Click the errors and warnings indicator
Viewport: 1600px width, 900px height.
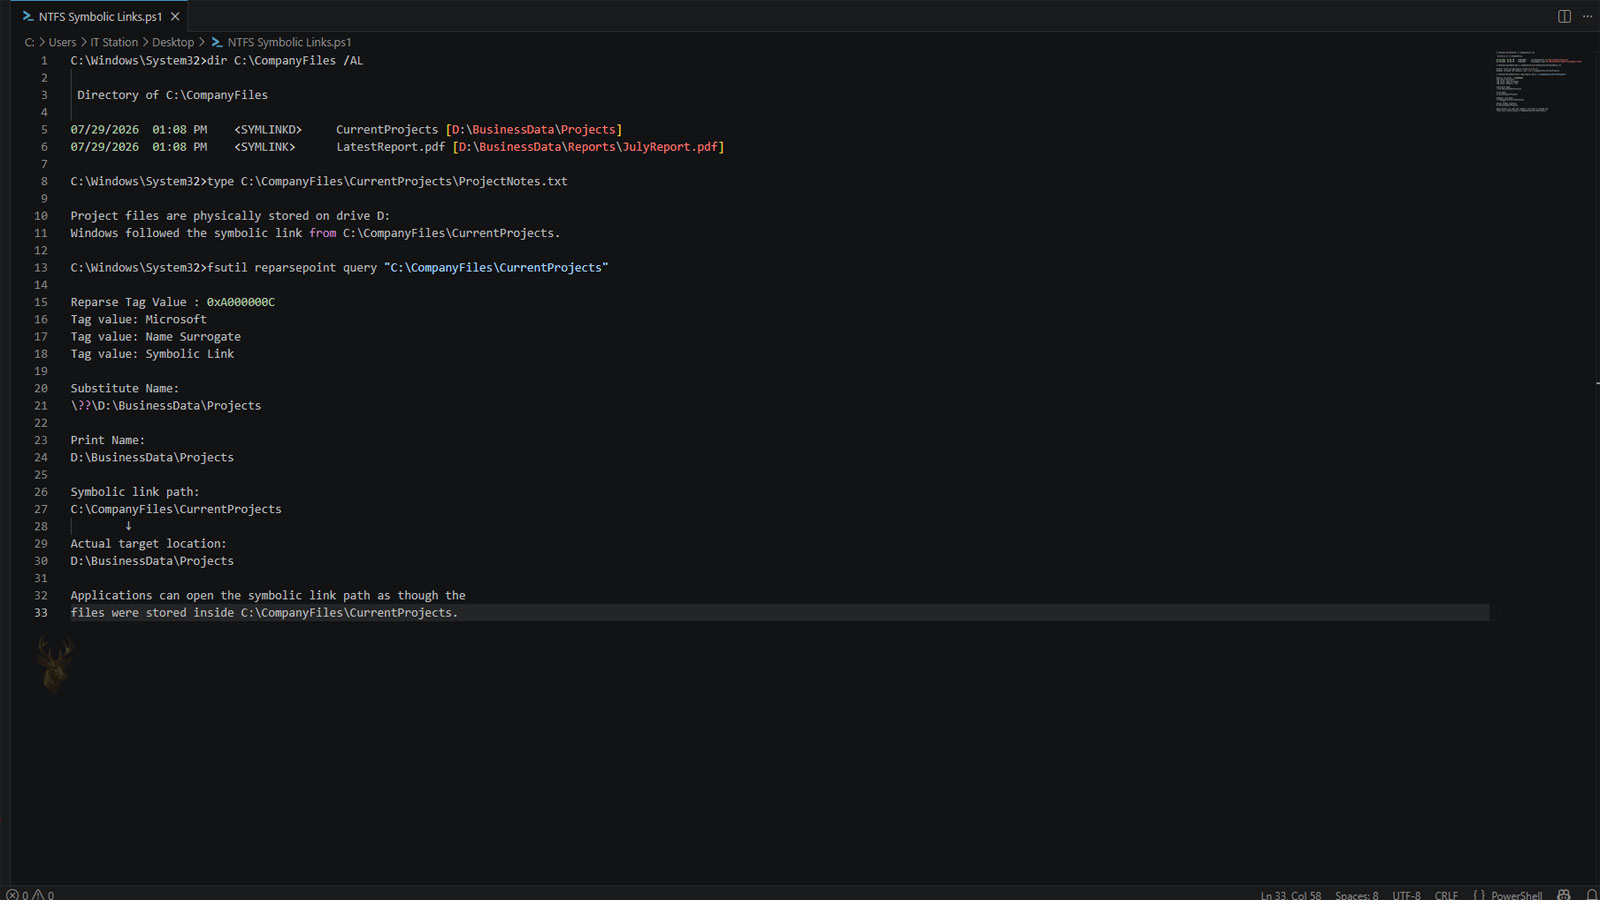[30, 894]
